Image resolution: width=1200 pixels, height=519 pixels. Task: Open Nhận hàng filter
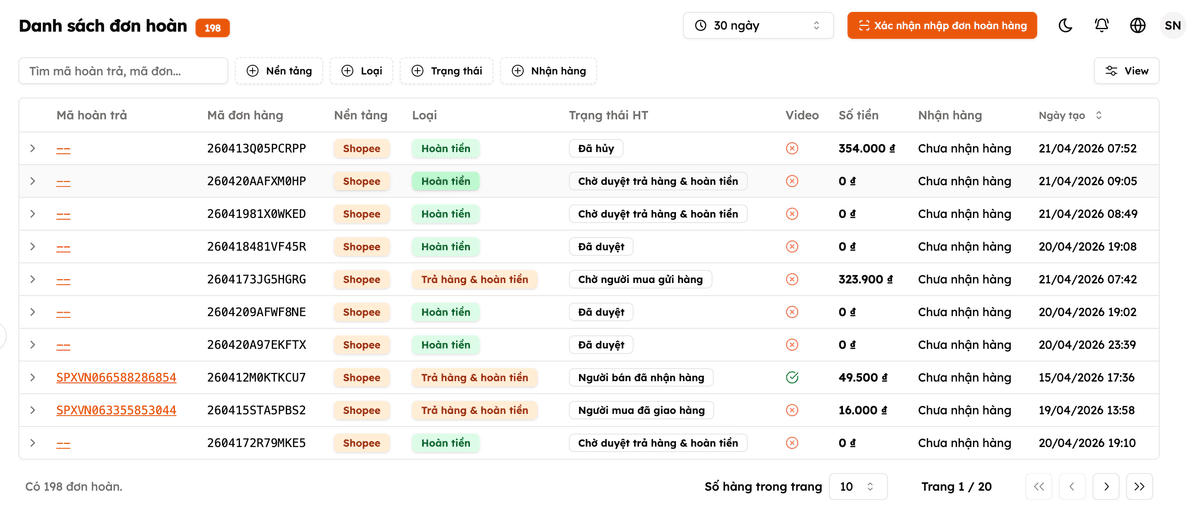[548, 71]
